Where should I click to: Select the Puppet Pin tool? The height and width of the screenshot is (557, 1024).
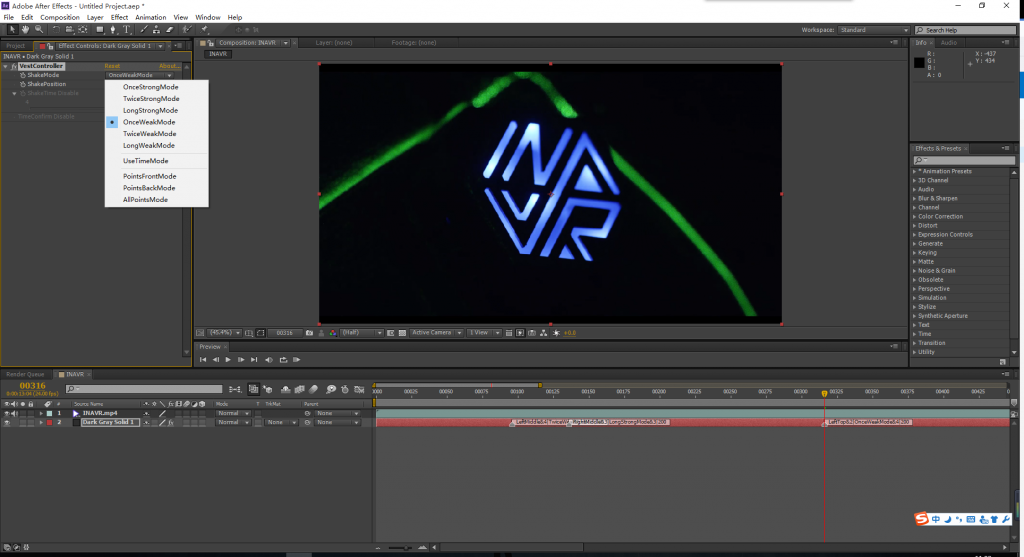[x=204, y=29]
